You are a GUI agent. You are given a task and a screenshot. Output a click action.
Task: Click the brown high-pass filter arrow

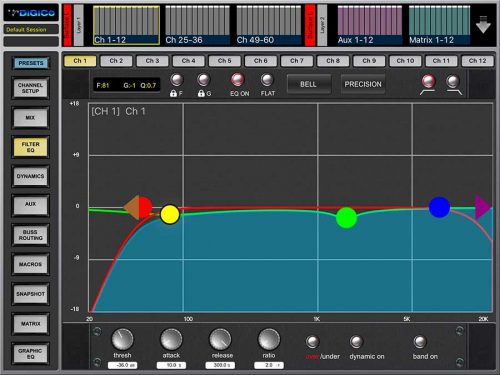[x=131, y=207]
